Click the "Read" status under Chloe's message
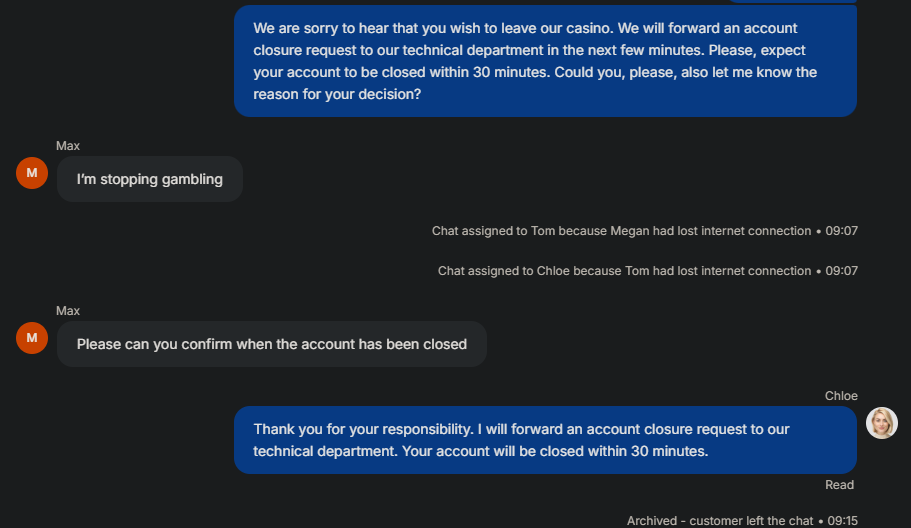Viewport: 911px width, 528px height. [x=839, y=485]
